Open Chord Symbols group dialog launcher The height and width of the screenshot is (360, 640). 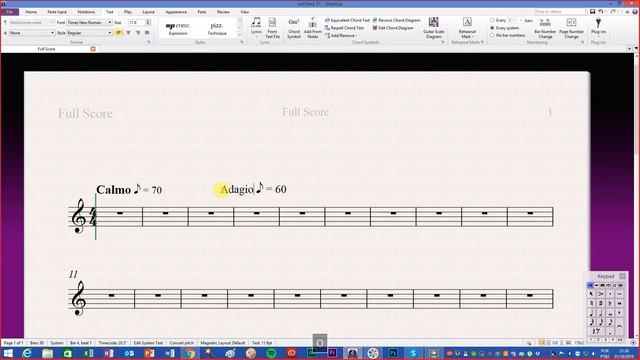pos(443,42)
